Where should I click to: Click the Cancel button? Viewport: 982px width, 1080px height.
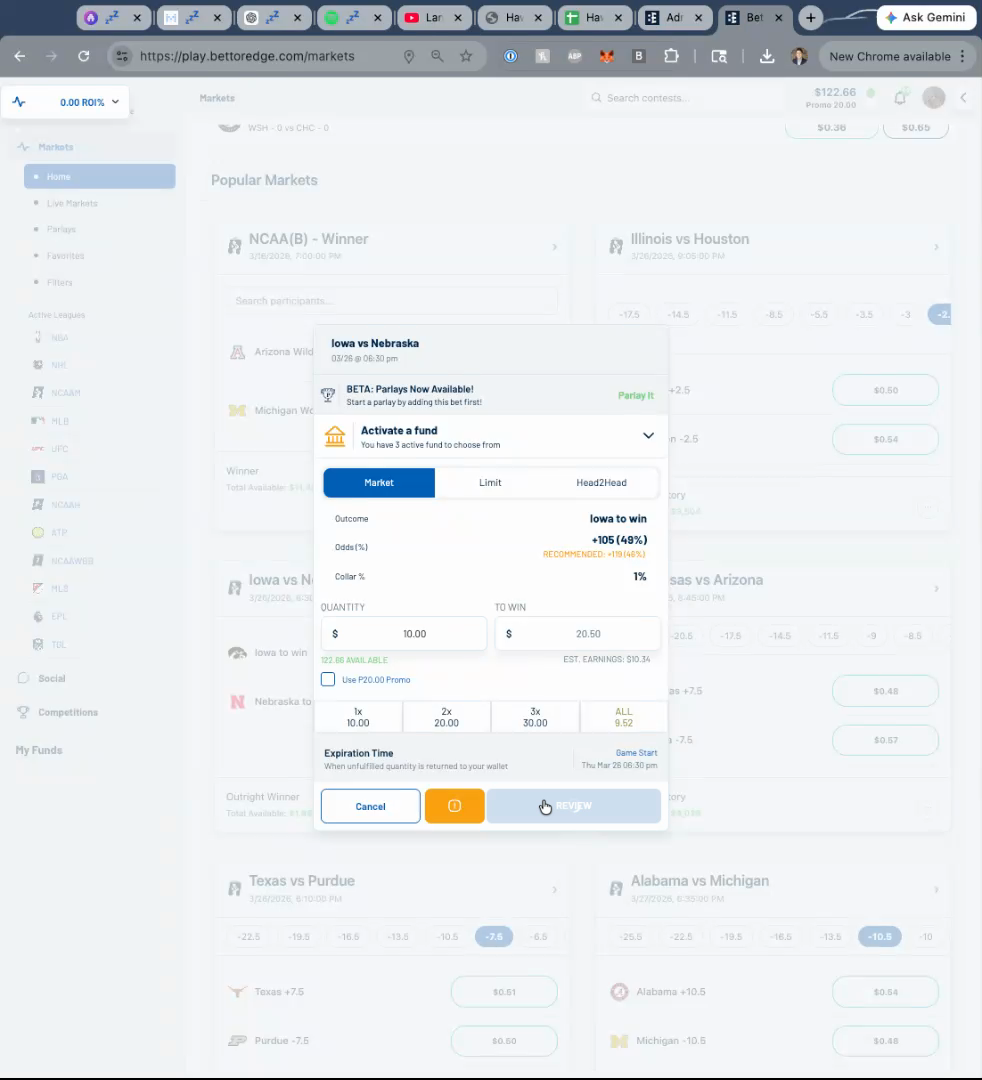(370, 806)
